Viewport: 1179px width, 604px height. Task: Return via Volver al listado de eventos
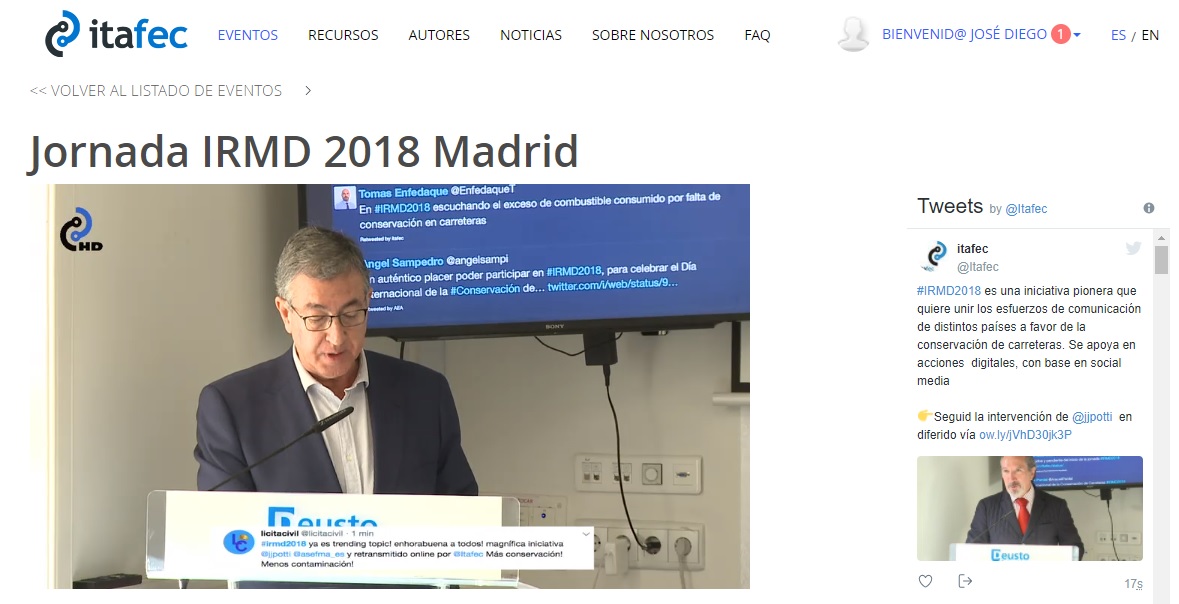tap(156, 91)
